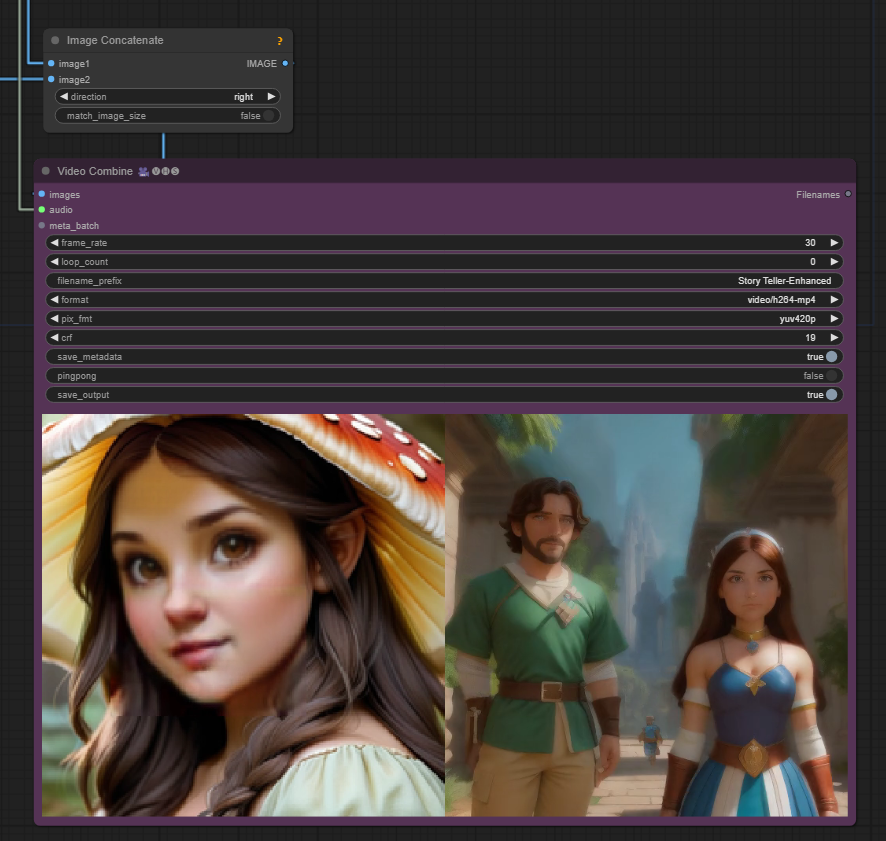The image size is (886, 841).
Task: Click the crf value 19
Action: (x=810, y=337)
